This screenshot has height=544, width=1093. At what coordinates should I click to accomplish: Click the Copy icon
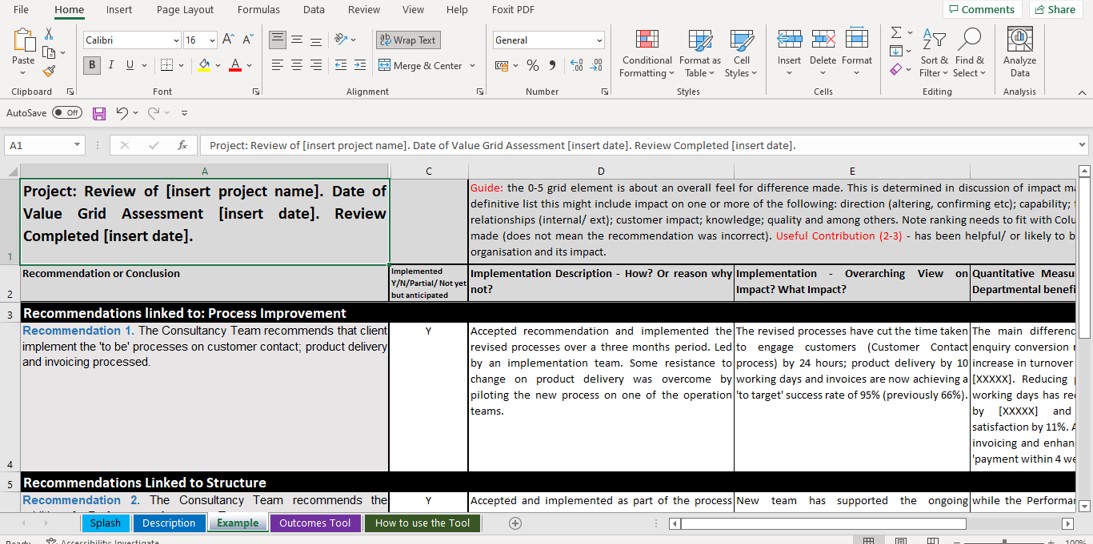pos(48,52)
